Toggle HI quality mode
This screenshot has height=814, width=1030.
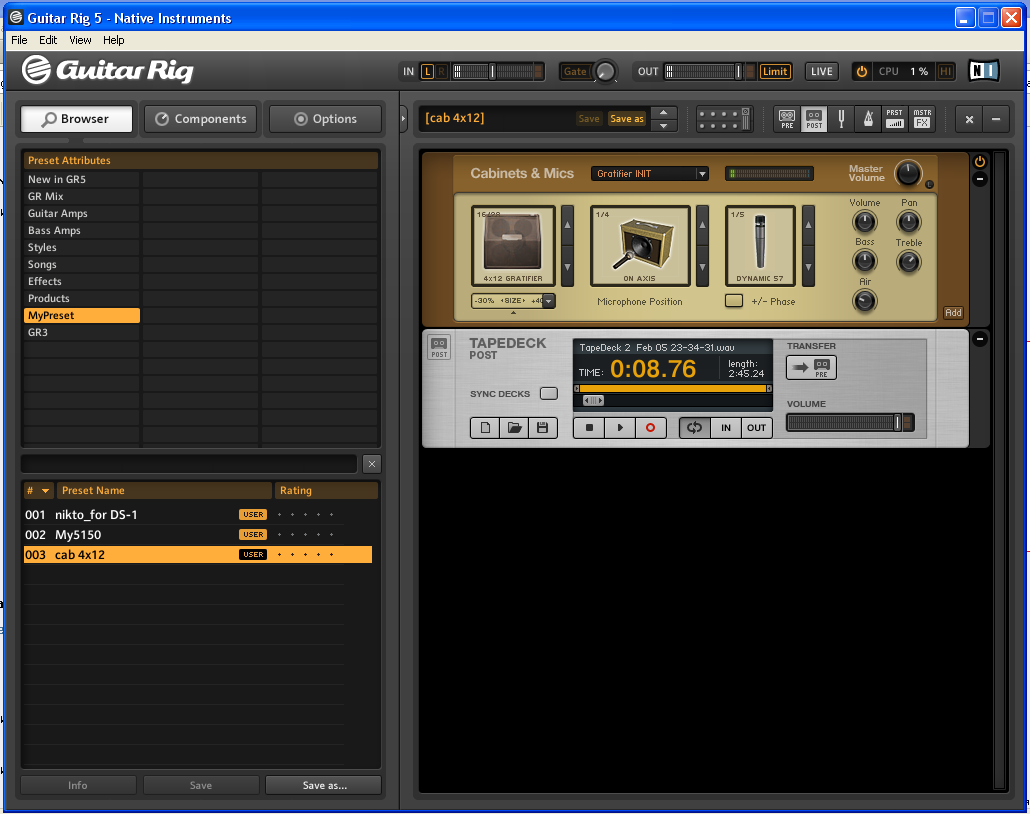pos(946,72)
